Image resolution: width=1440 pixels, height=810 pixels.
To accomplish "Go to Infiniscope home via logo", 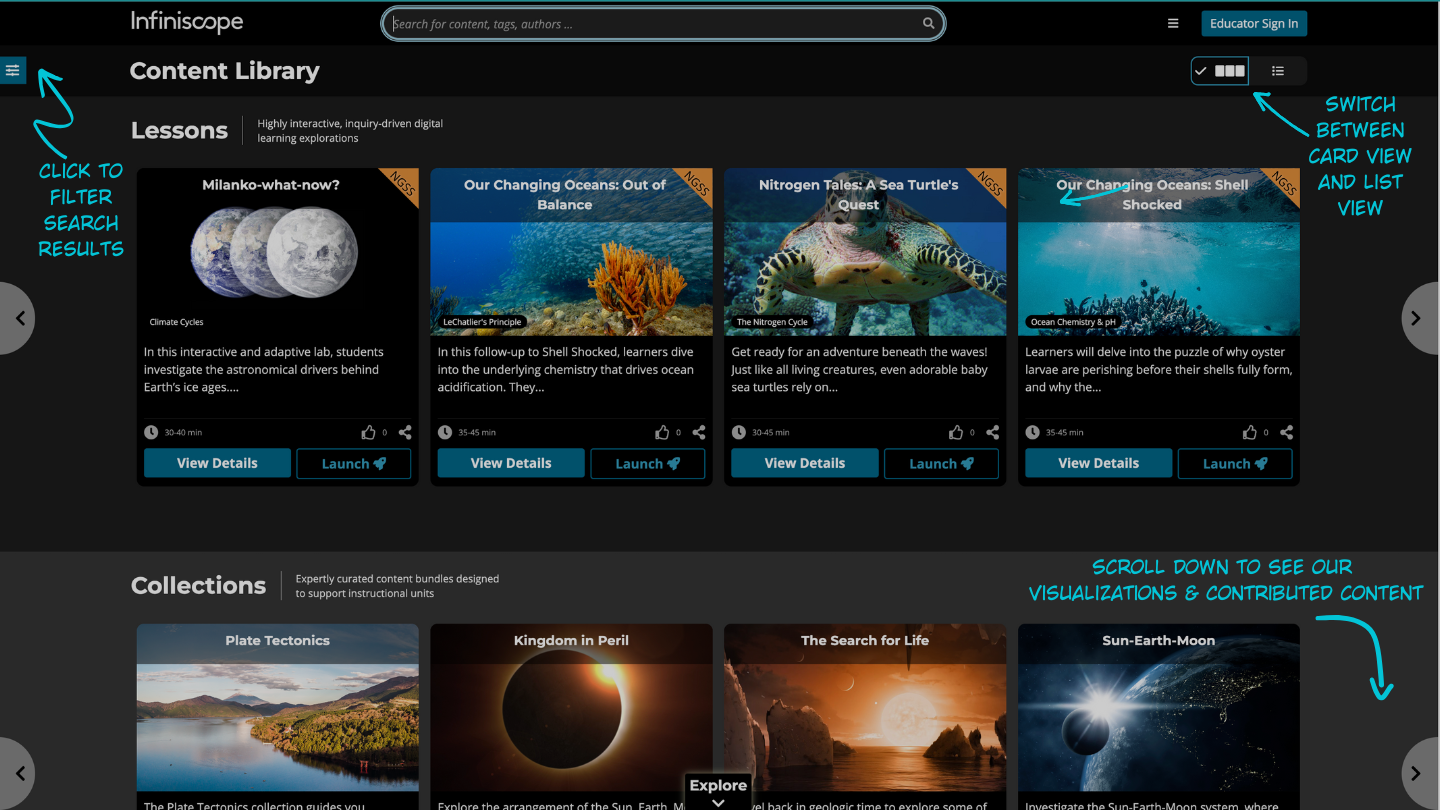I will [x=187, y=22].
